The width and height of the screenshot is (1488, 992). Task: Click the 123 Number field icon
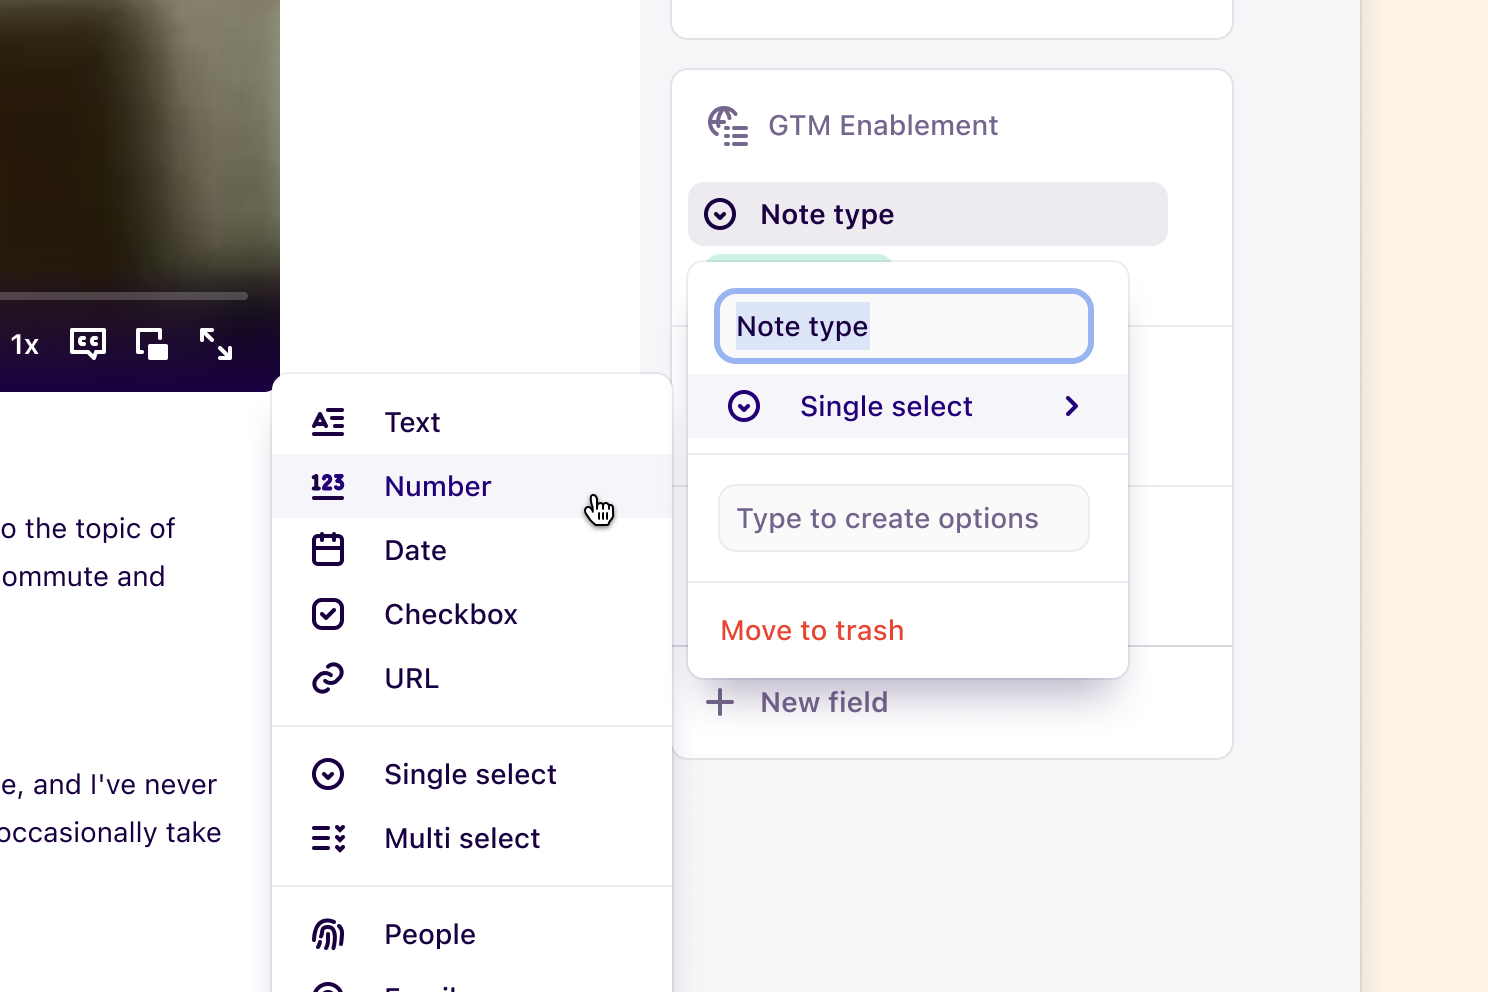click(328, 486)
